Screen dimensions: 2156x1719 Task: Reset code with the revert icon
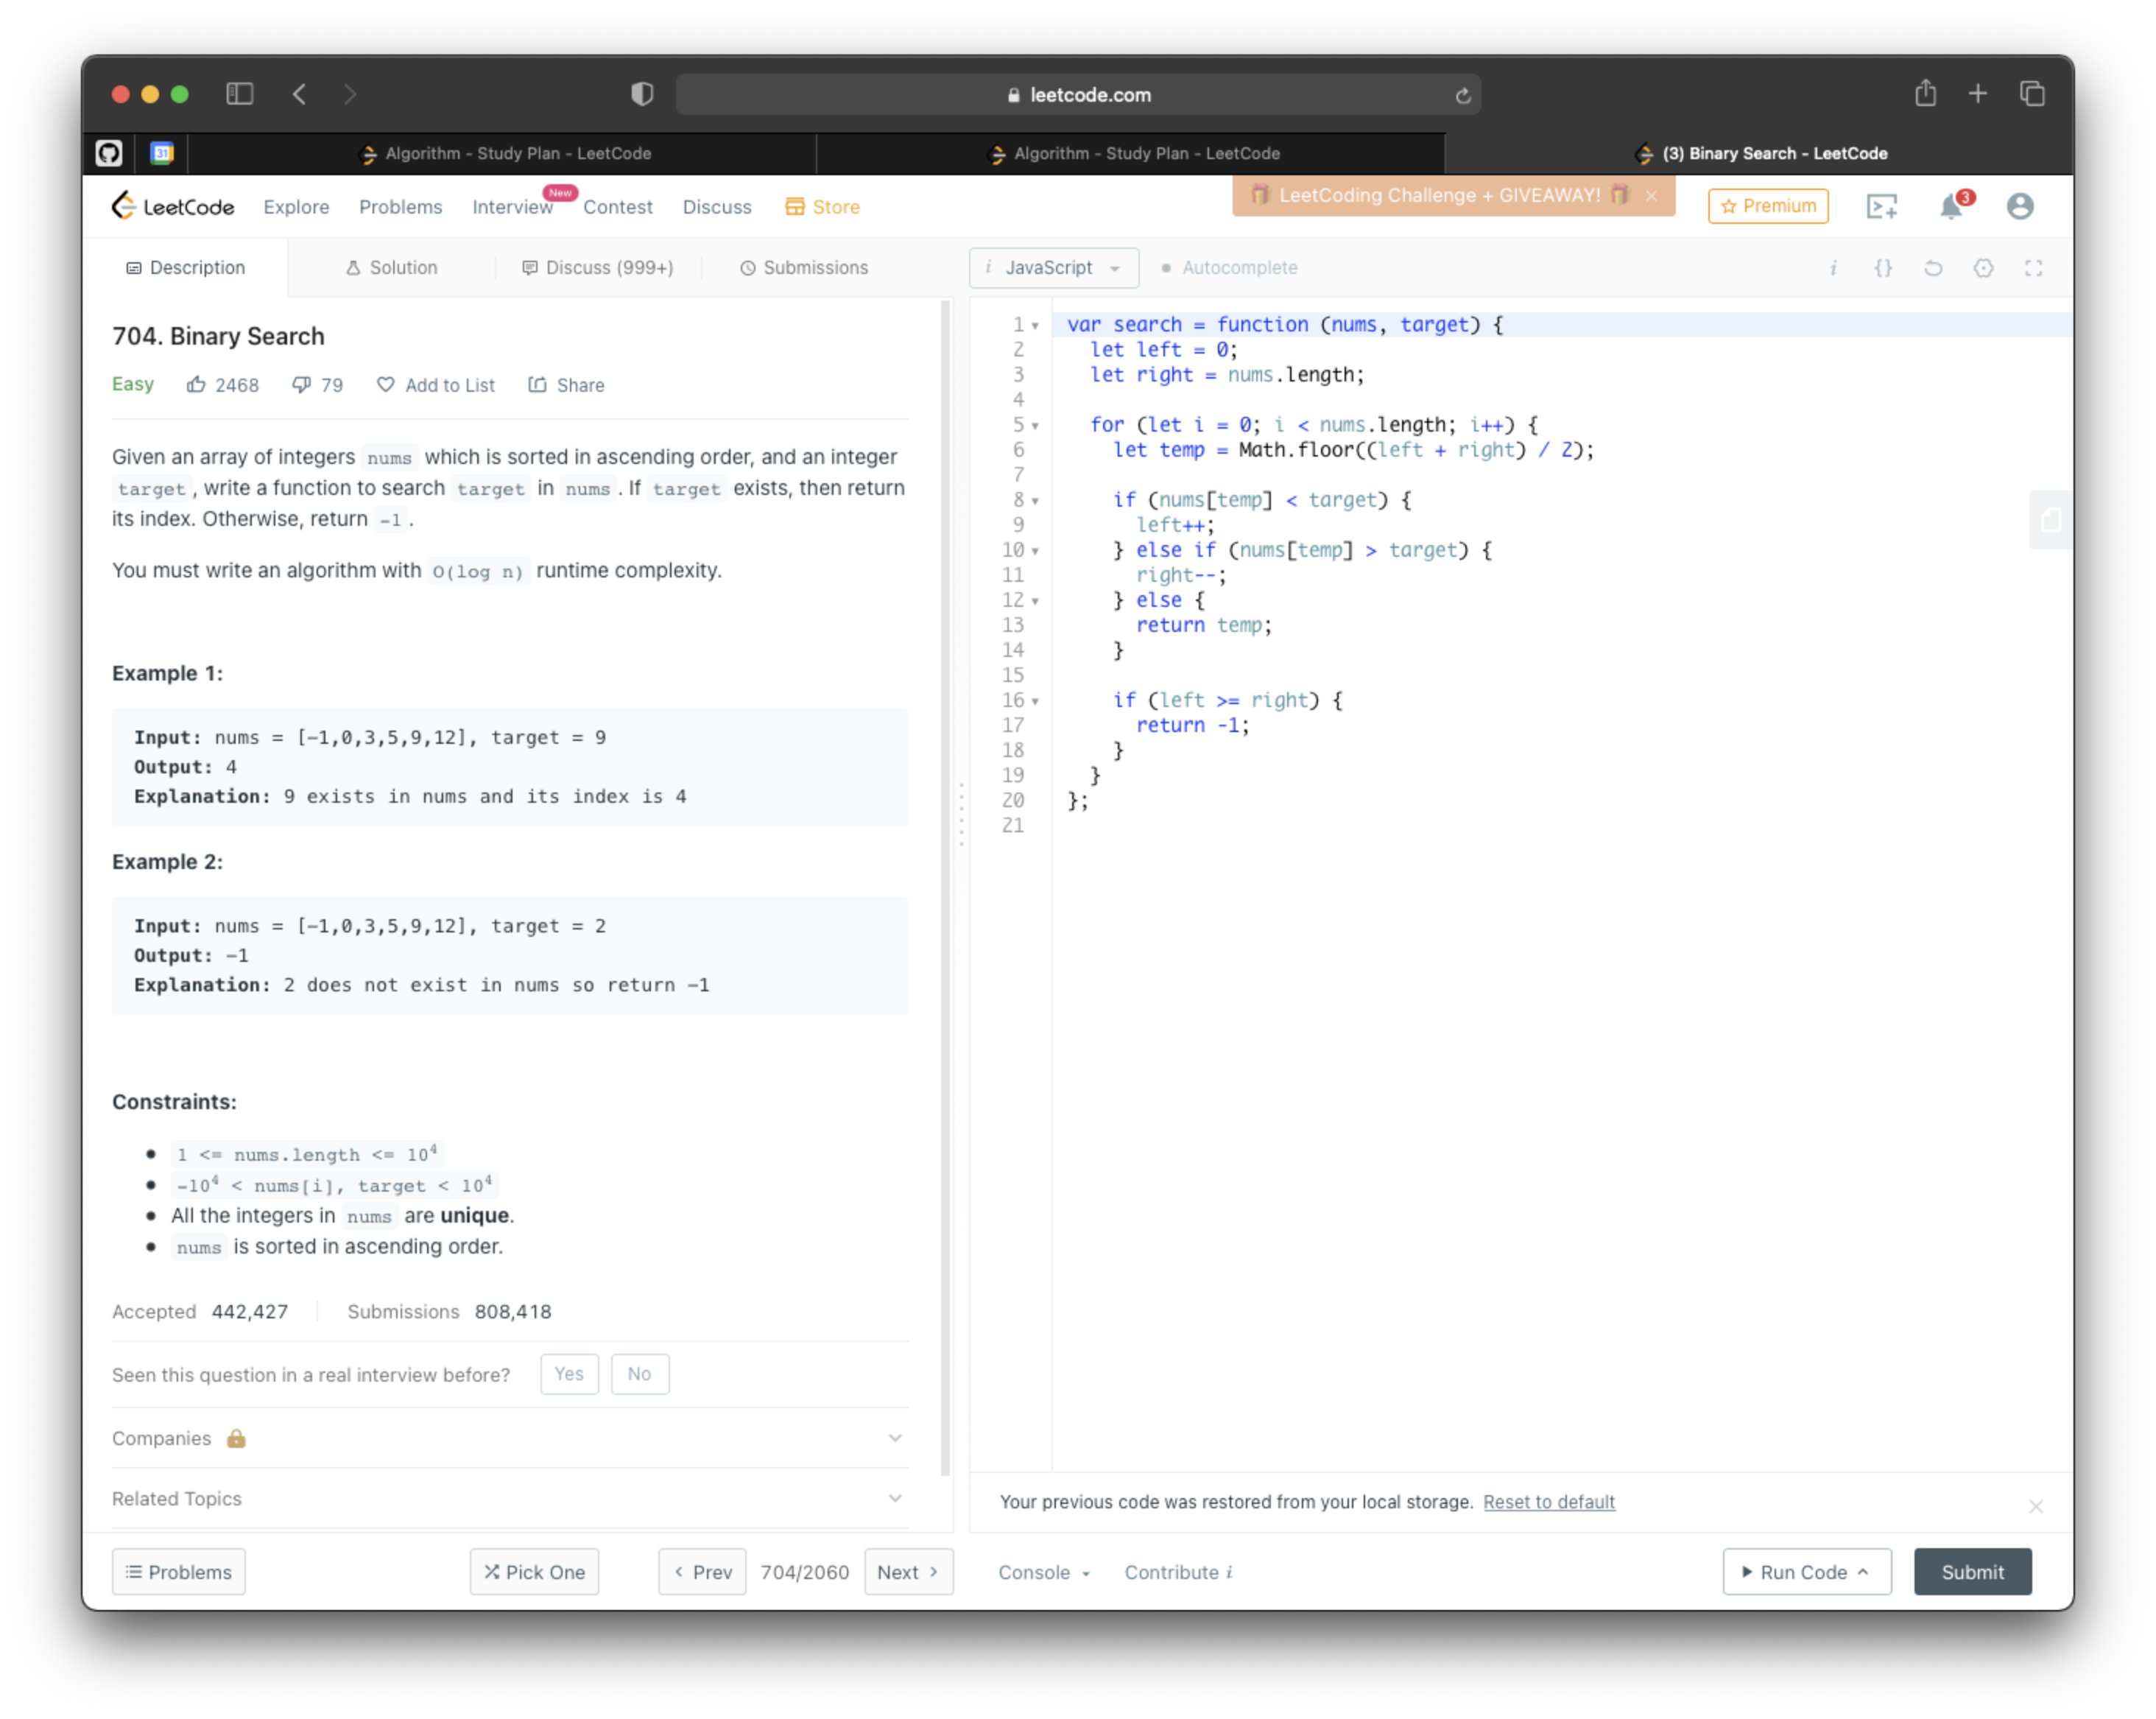tap(1933, 268)
